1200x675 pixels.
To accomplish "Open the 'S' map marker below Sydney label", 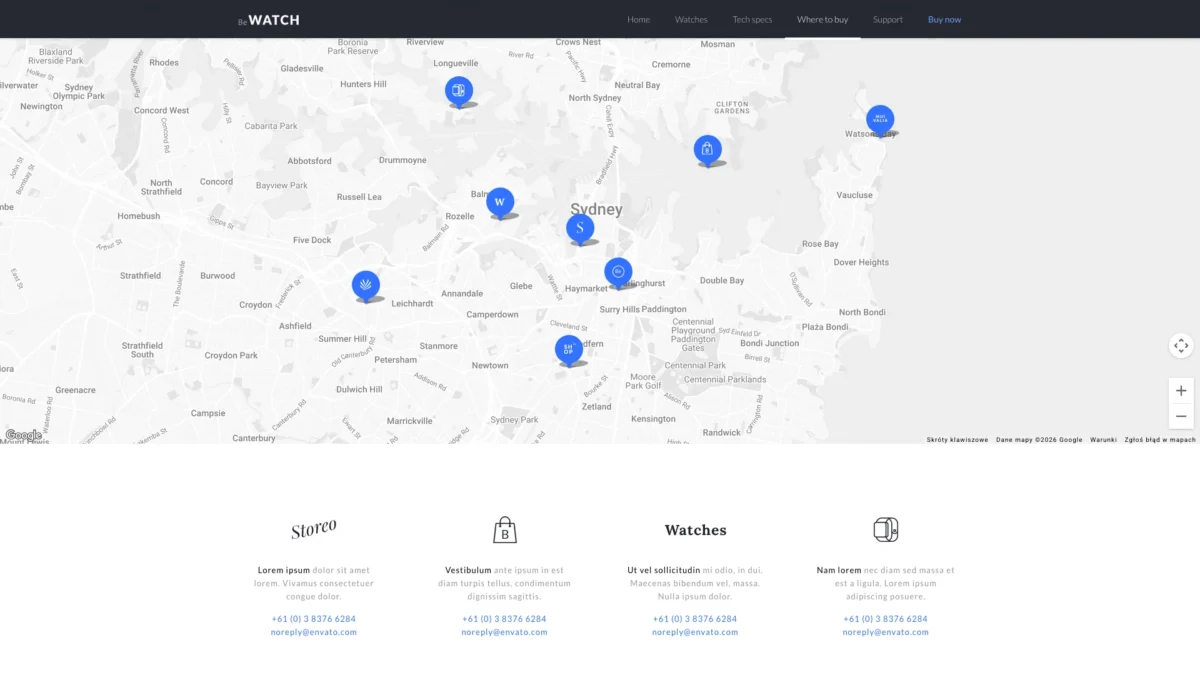I will [x=580, y=228].
